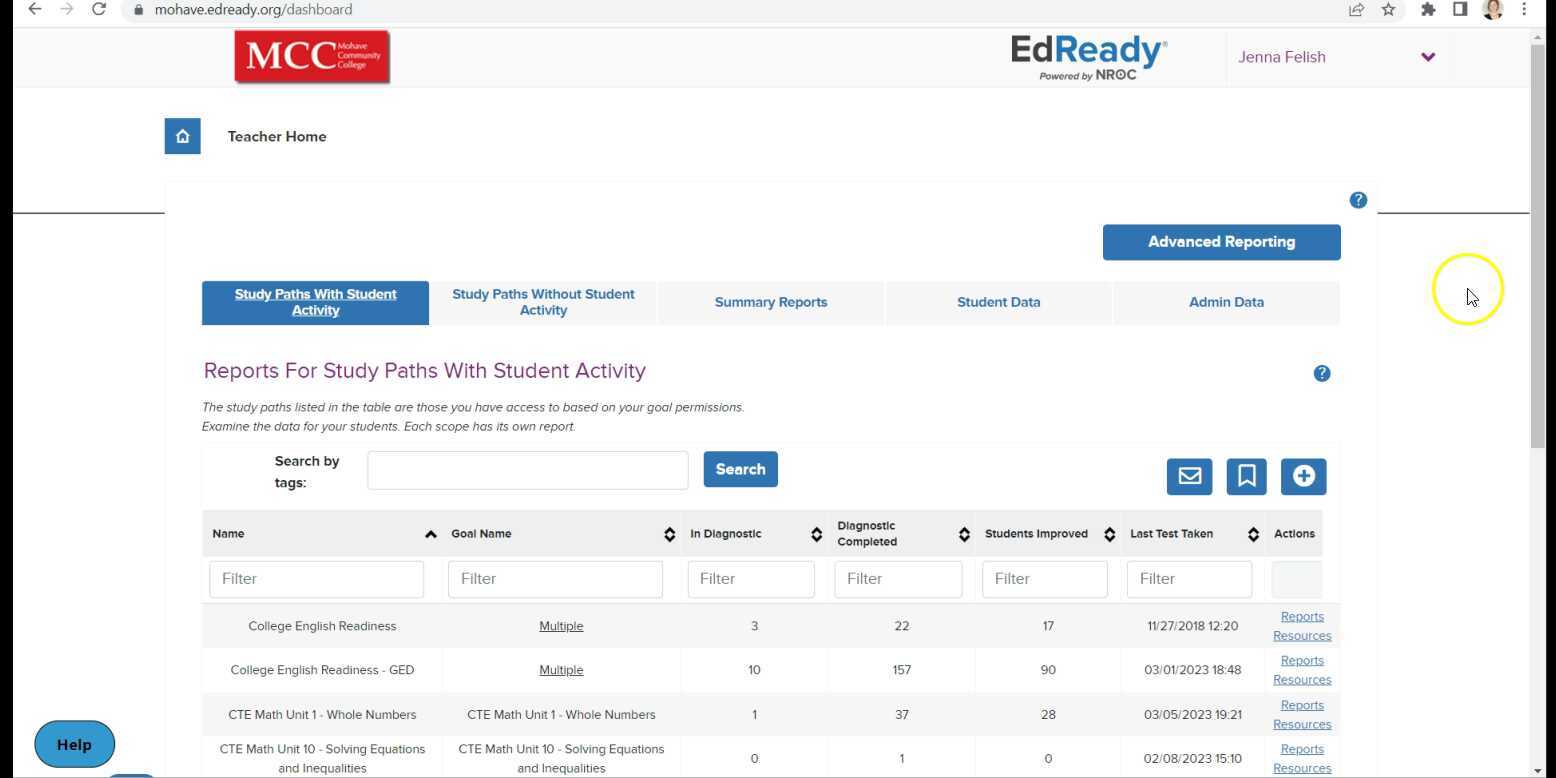1556x778 pixels.
Task: Click the bookmark saved reports icon
Action: [1246, 477]
